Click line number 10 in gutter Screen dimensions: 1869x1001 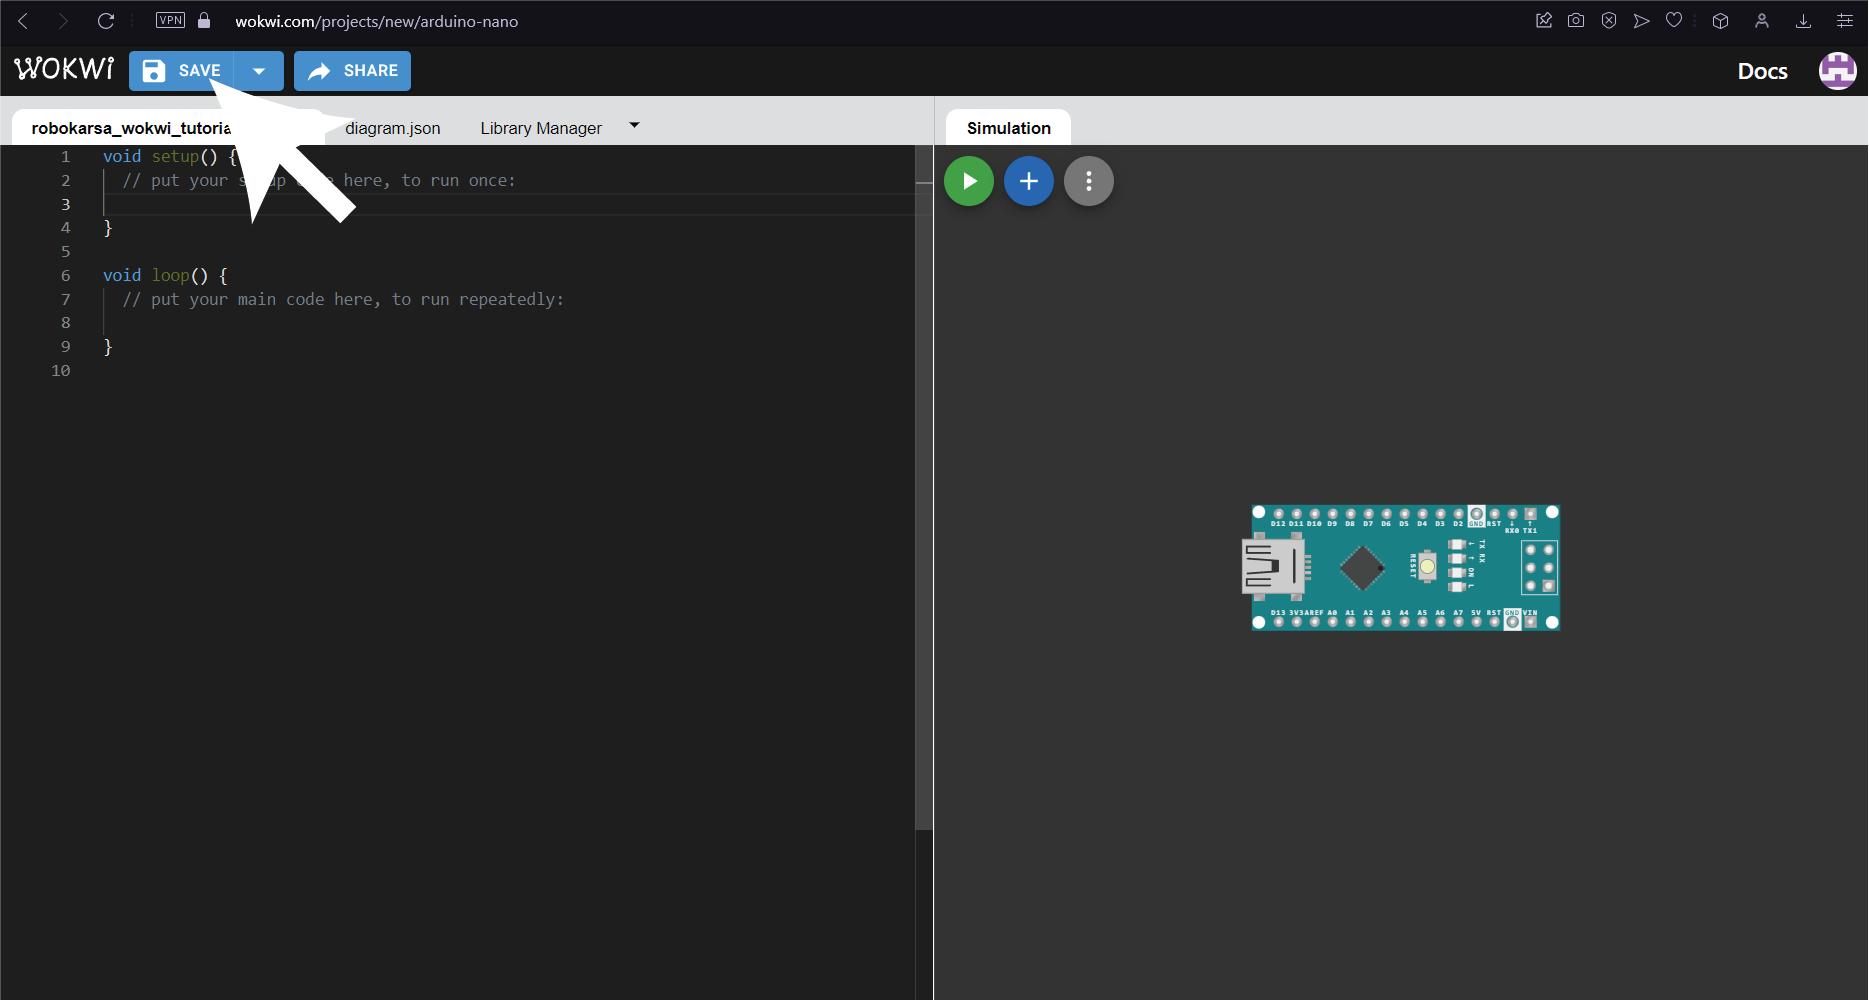click(61, 370)
